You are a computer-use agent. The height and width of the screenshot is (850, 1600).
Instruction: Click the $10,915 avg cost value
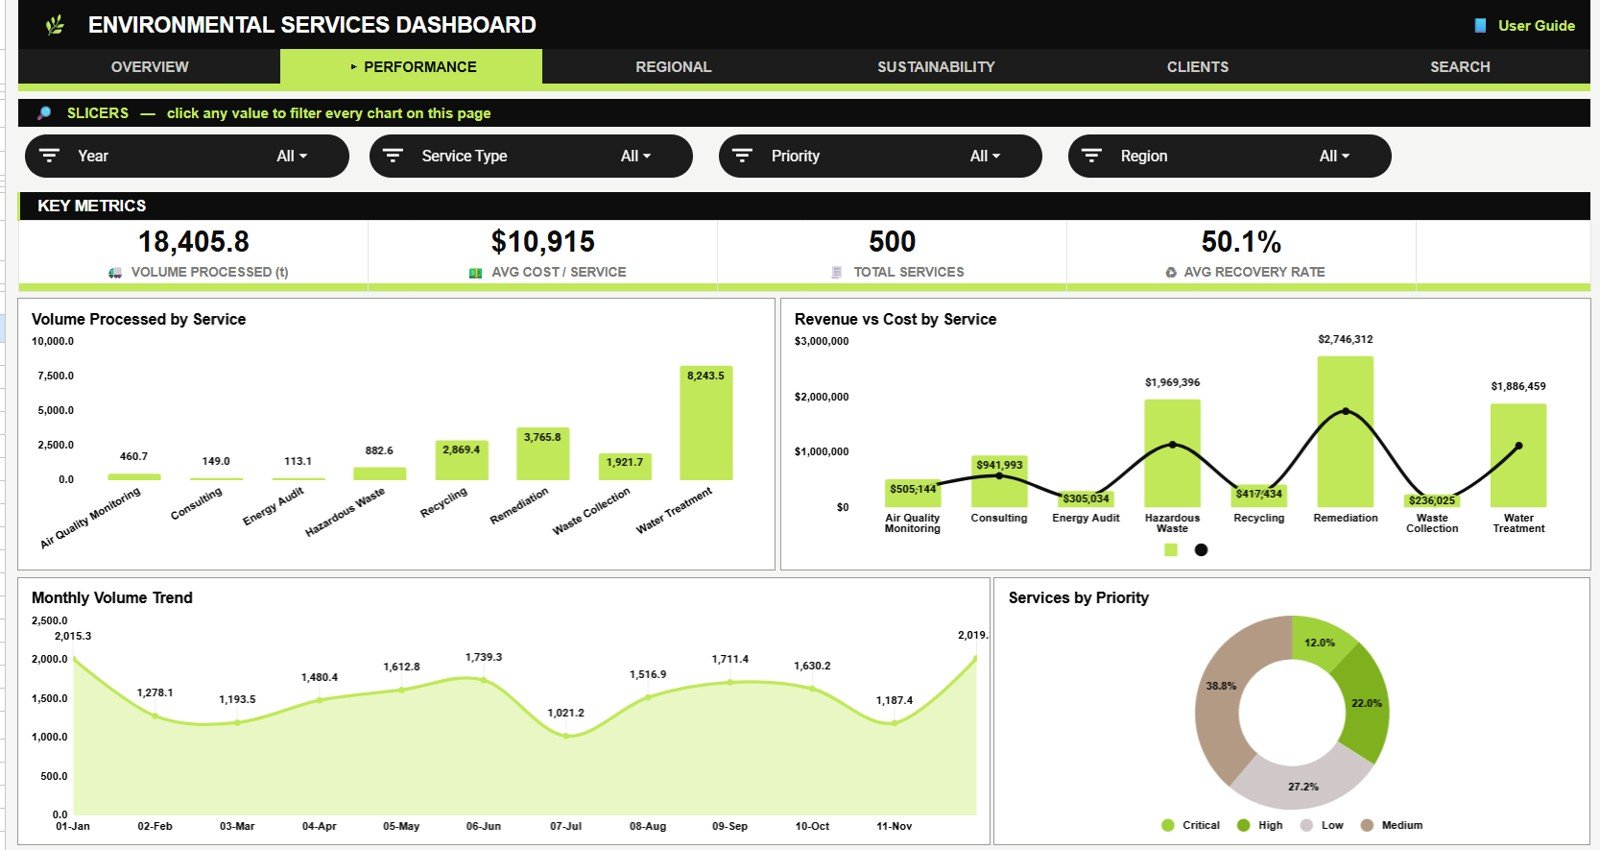coord(543,242)
